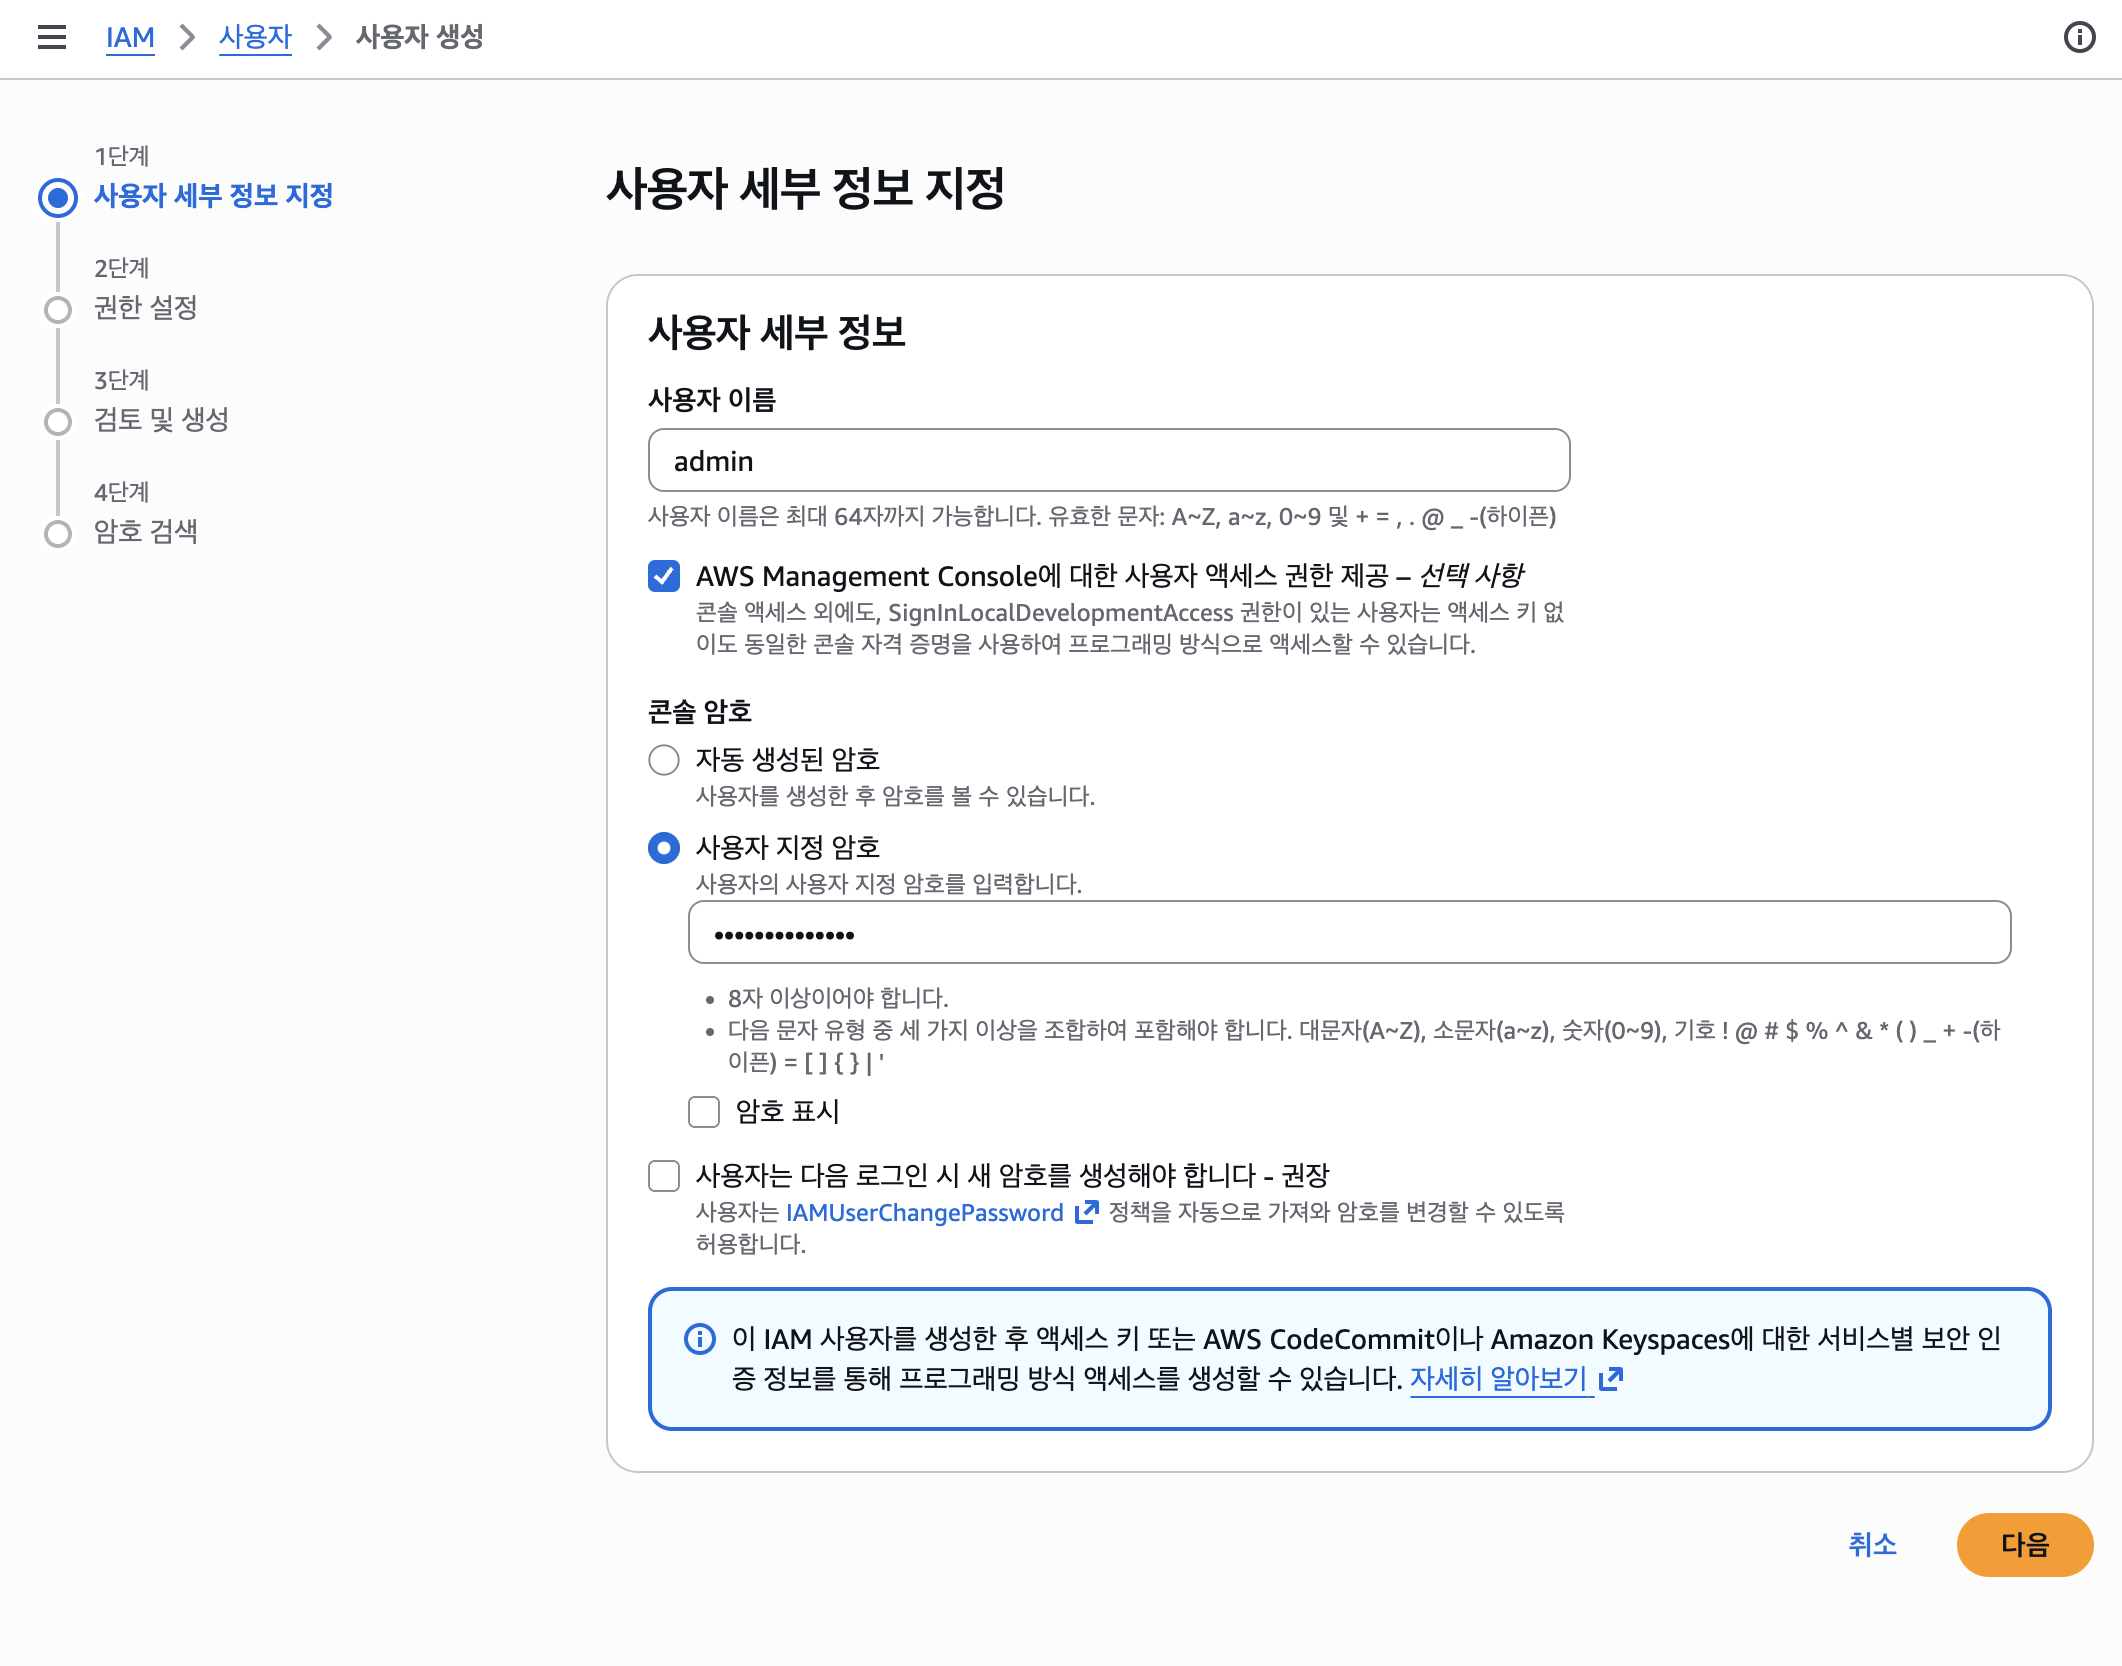This screenshot has width=2122, height=1666.
Task: Uncheck AWS Management Console access checkbox
Action: [x=664, y=576]
